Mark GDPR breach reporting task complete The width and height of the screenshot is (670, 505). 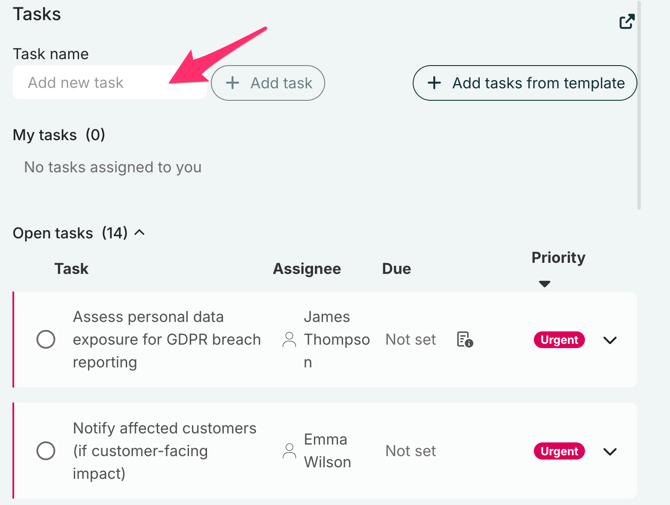coord(46,340)
